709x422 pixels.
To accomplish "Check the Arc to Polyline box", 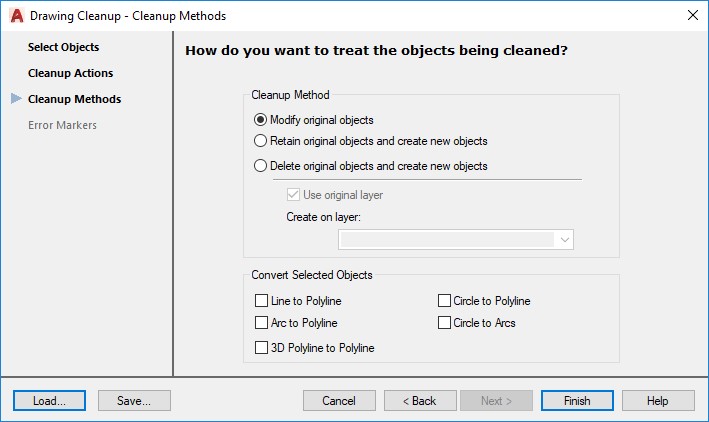I will pyautogui.click(x=262, y=323).
